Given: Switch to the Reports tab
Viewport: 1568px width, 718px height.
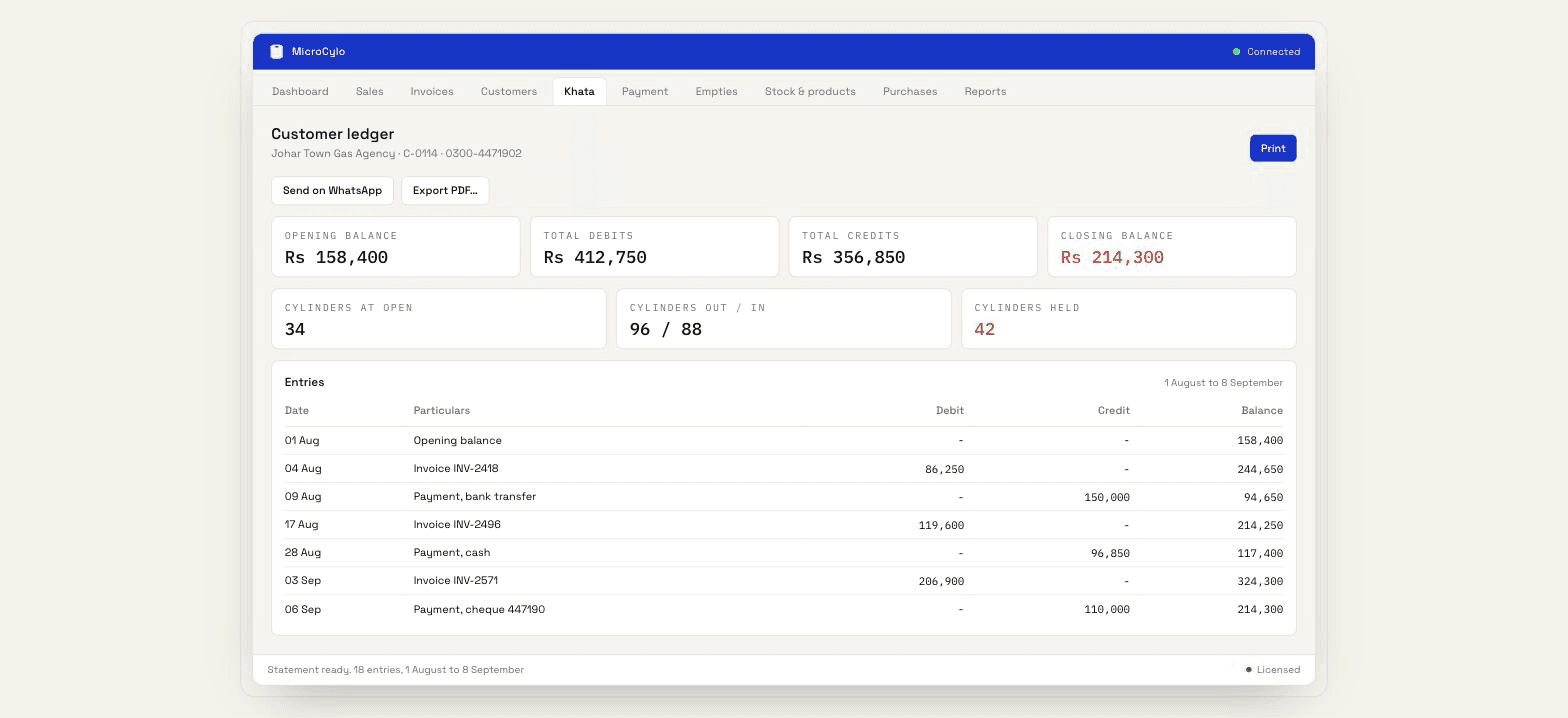Looking at the screenshot, I should pos(985,91).
